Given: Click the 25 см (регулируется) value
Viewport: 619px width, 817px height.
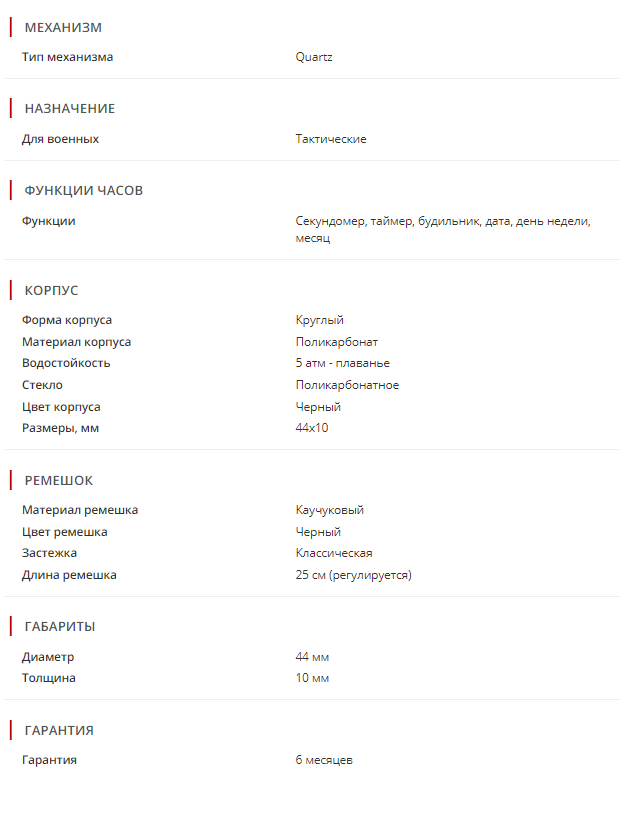Looking at the screenshot, I should click(x=354, y=575).
